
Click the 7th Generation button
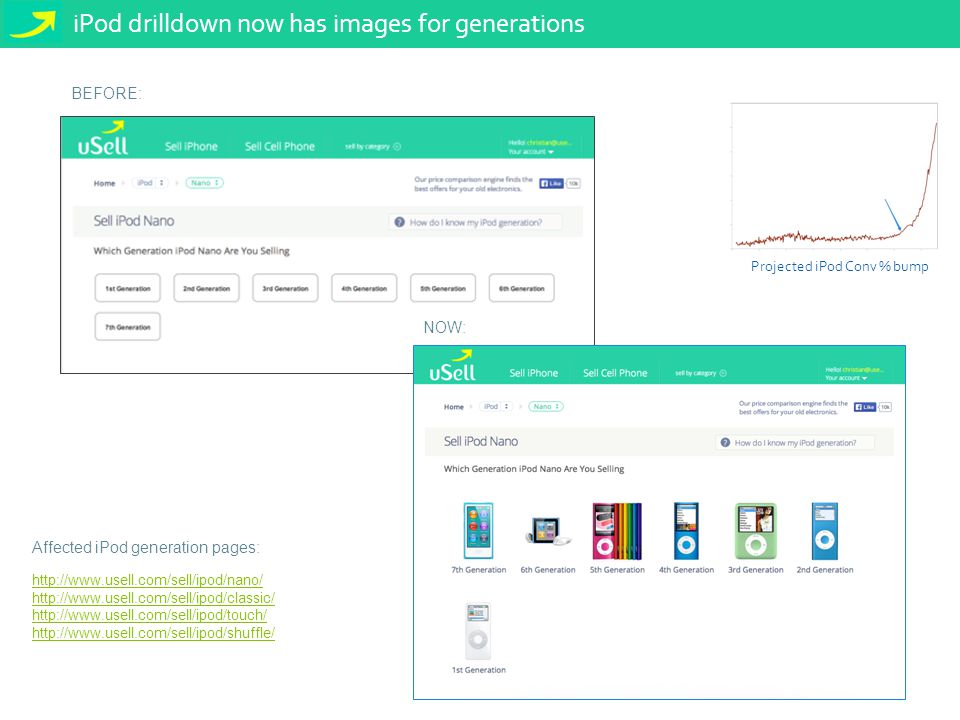[127, 326]
